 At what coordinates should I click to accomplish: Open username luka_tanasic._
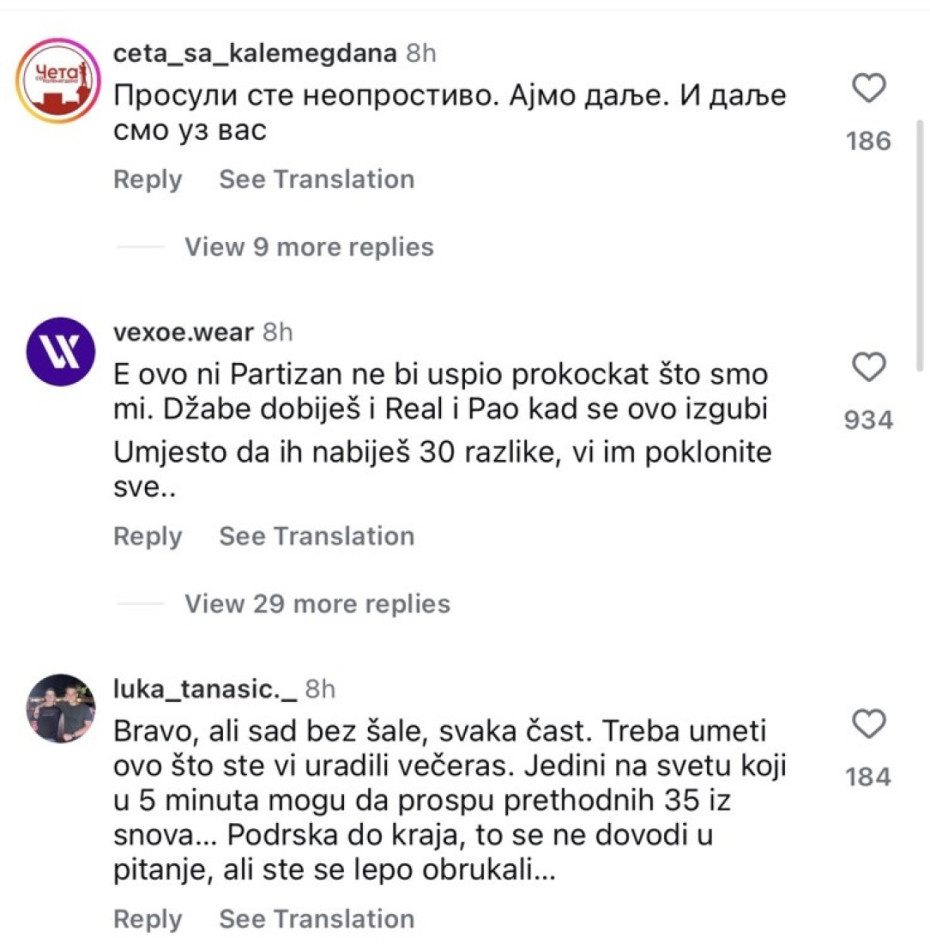tap(205, 689)
